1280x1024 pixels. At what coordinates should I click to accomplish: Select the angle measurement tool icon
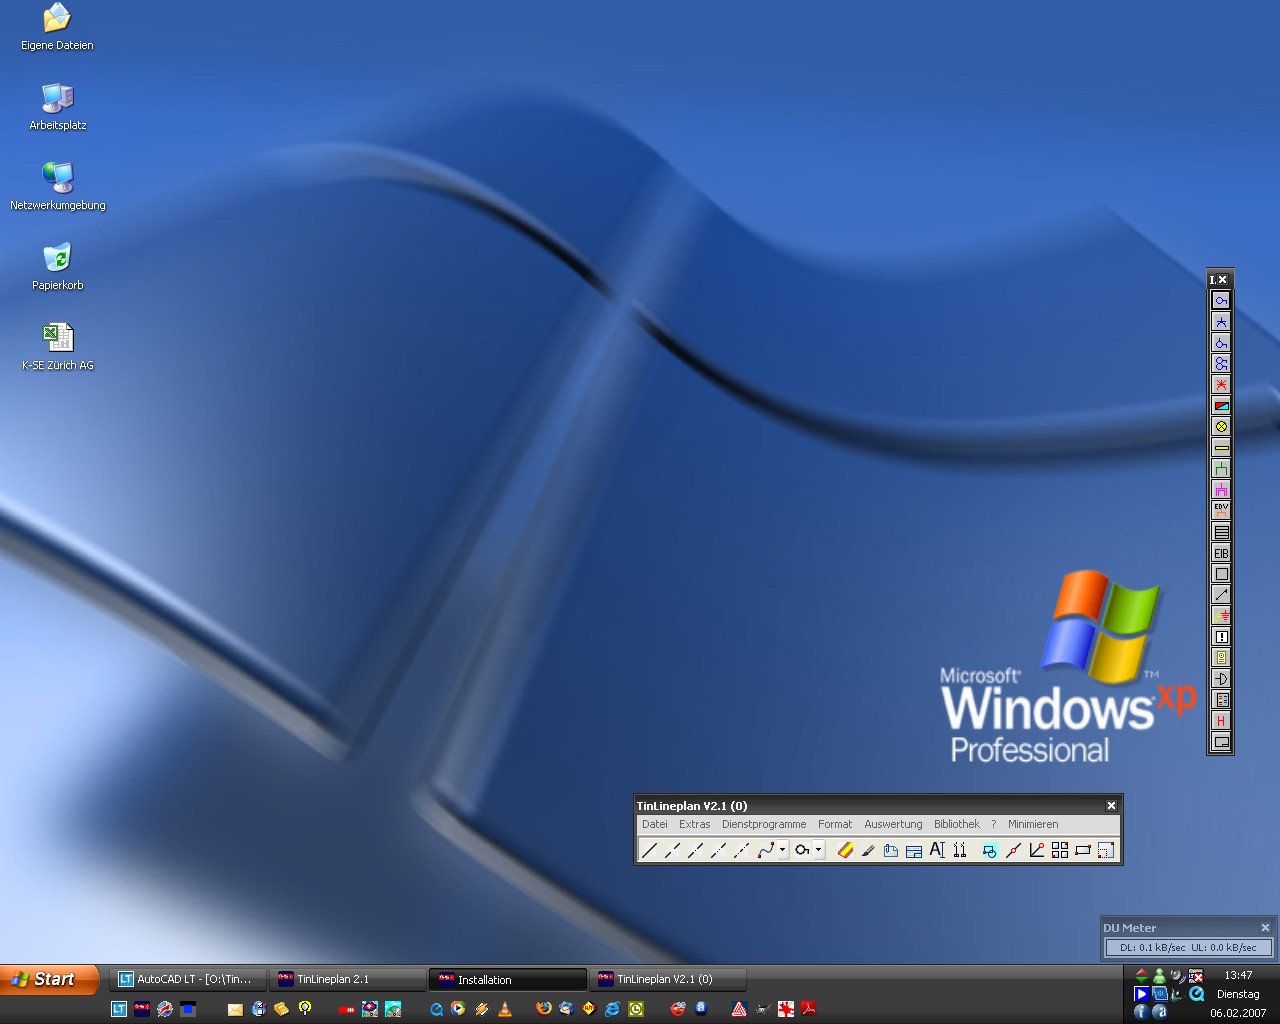pos(1037,850)
